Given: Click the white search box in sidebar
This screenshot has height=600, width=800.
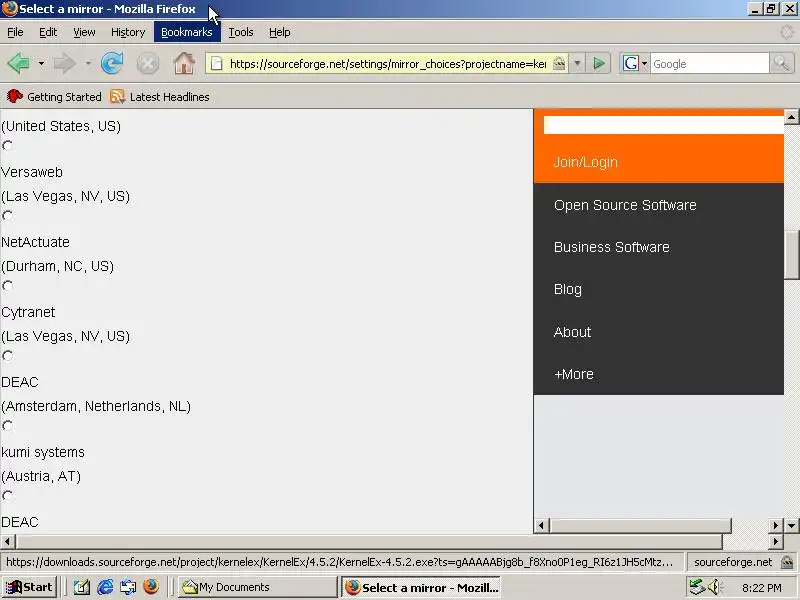Looking at the screenshot, I should [663, 125].
